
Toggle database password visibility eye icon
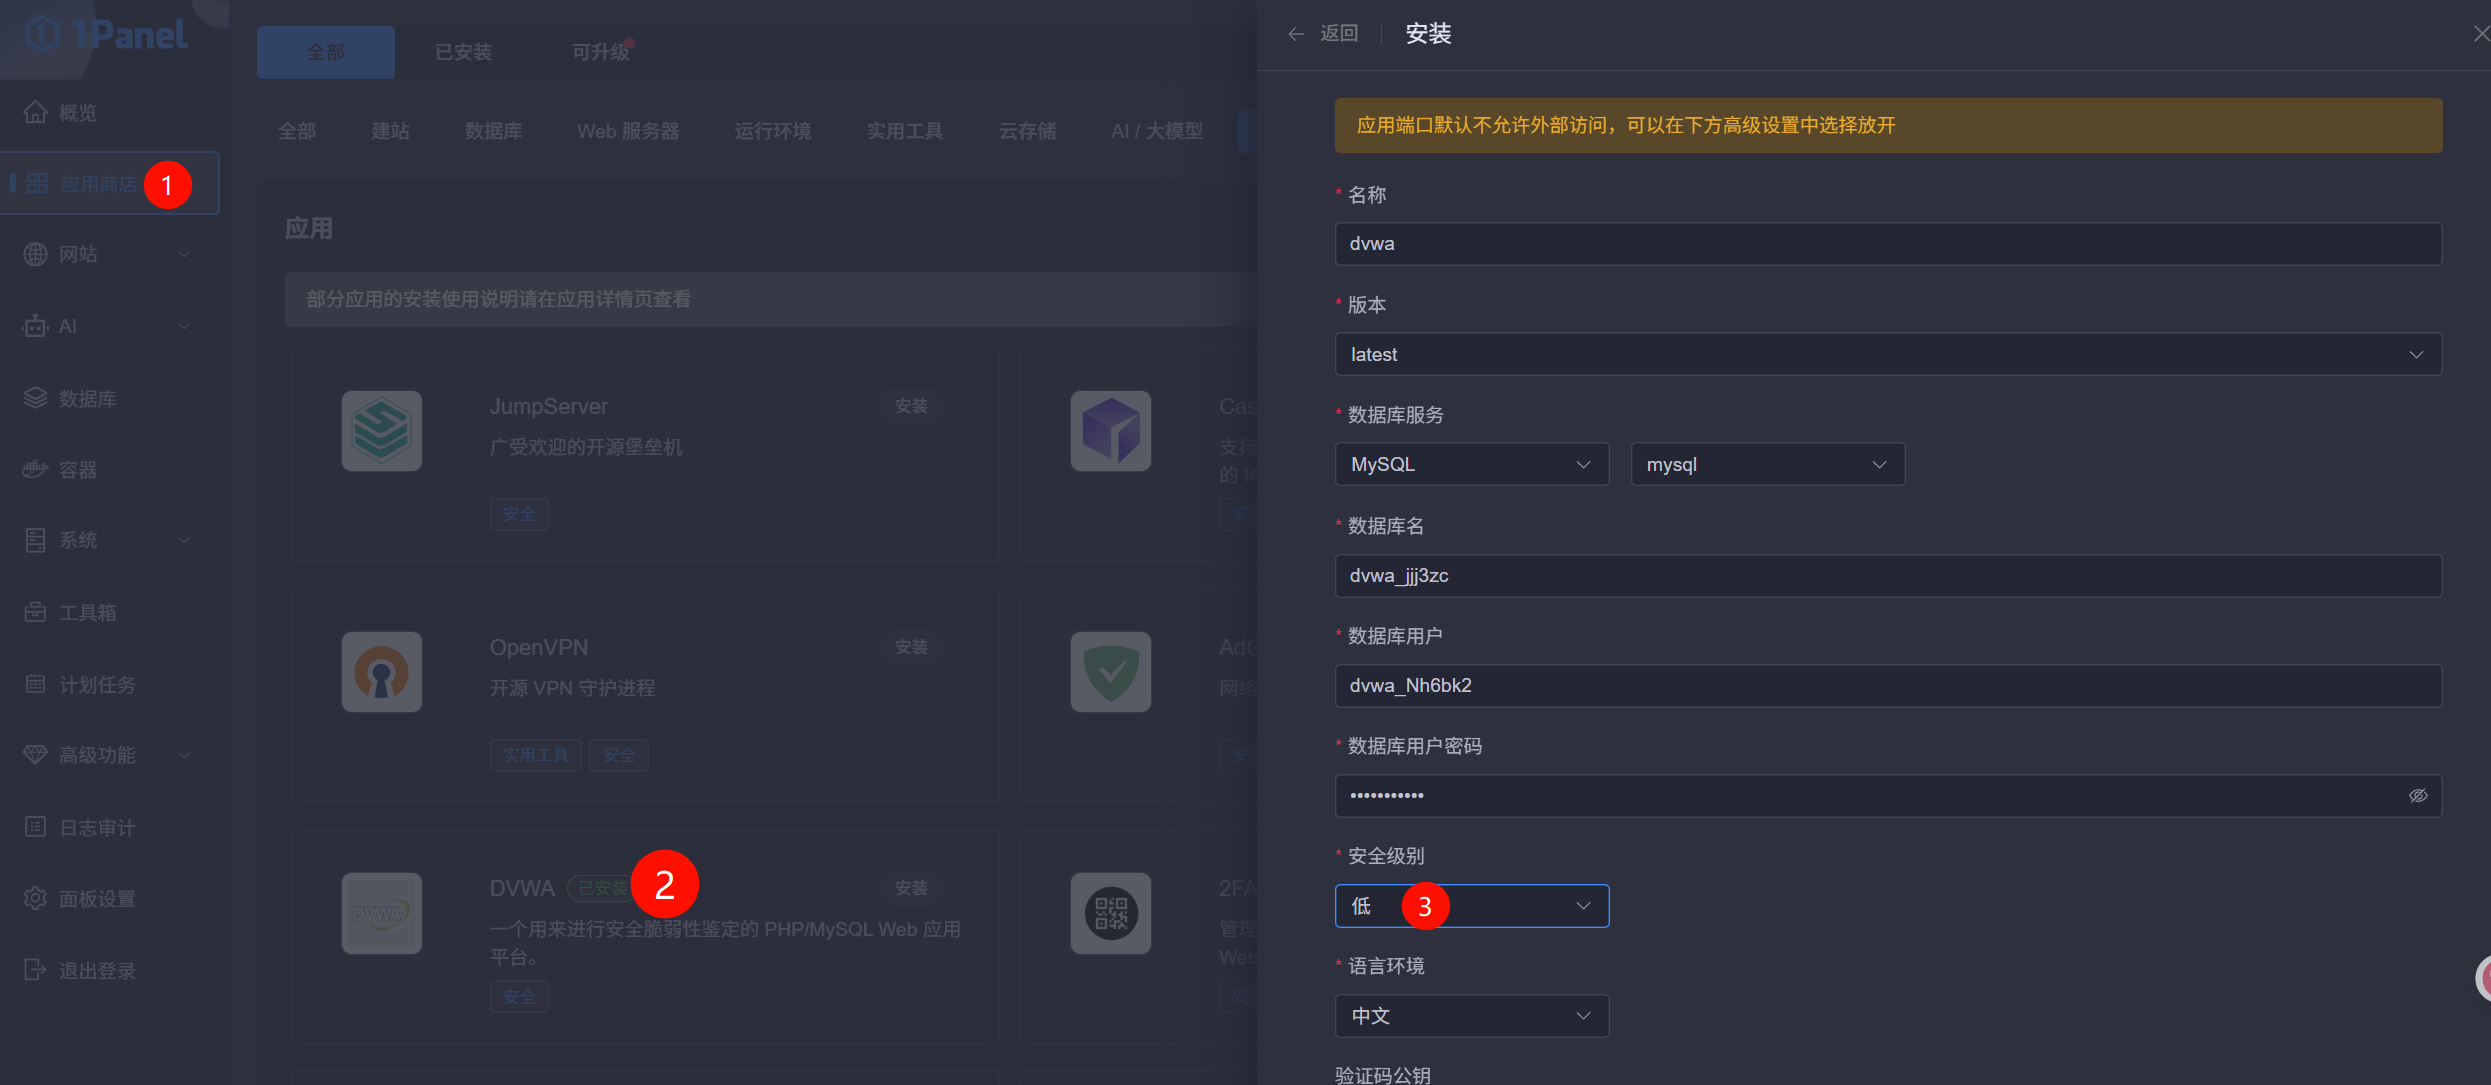coord(2417,796)
